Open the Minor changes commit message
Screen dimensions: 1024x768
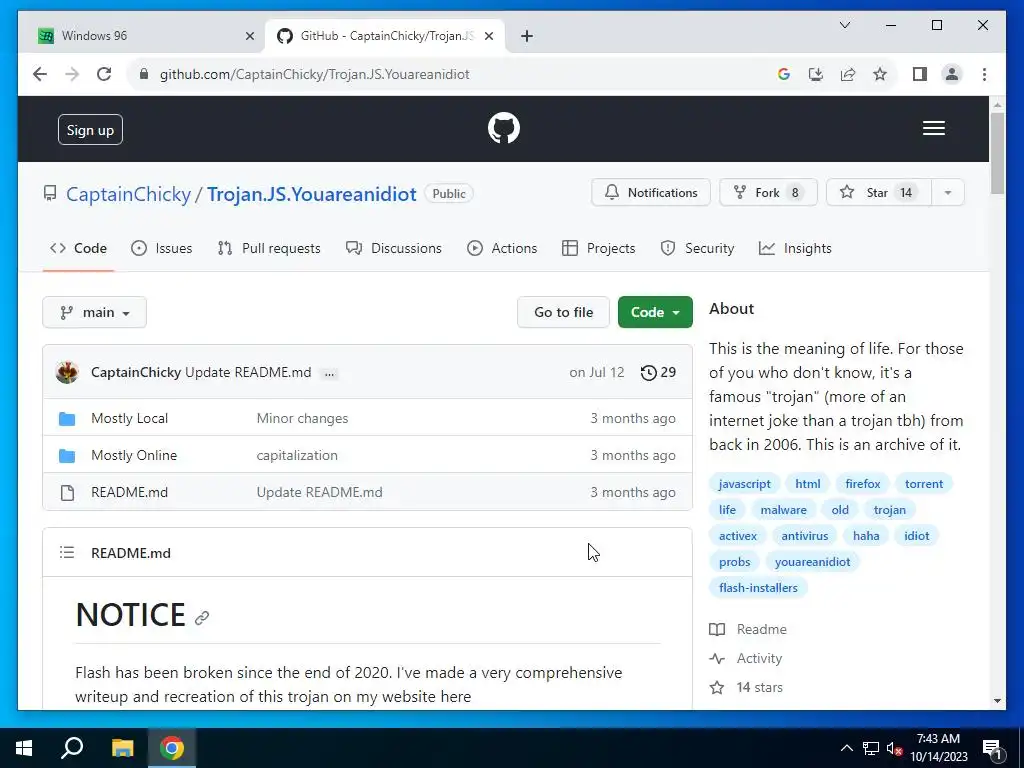coord(302,419)
